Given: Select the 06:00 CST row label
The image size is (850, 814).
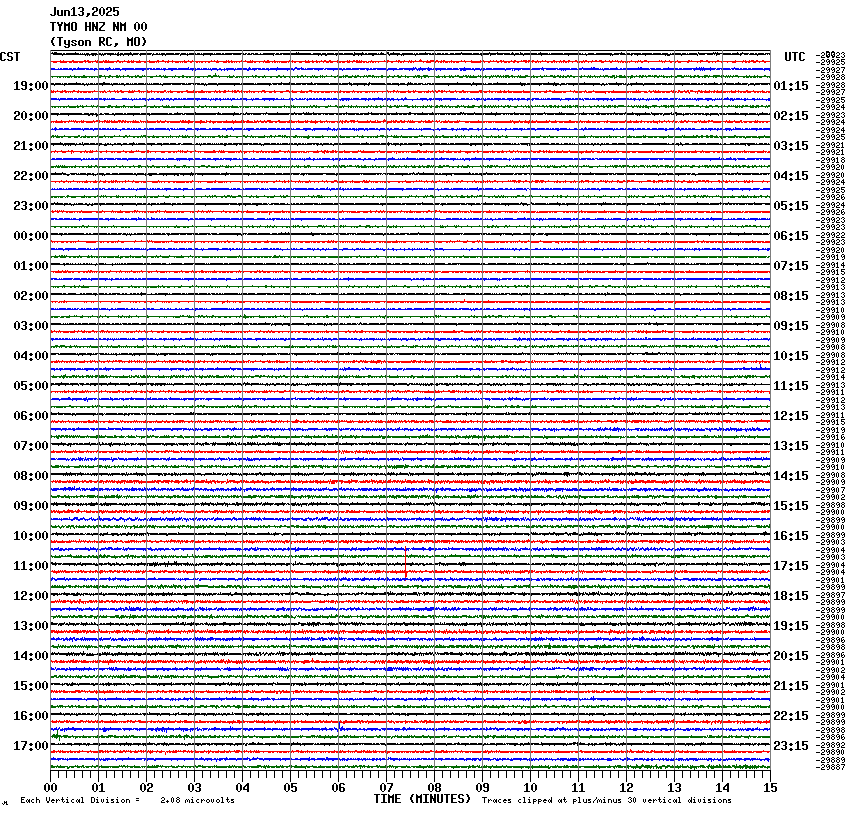Looking at the screenshot, I should point(31,416).
